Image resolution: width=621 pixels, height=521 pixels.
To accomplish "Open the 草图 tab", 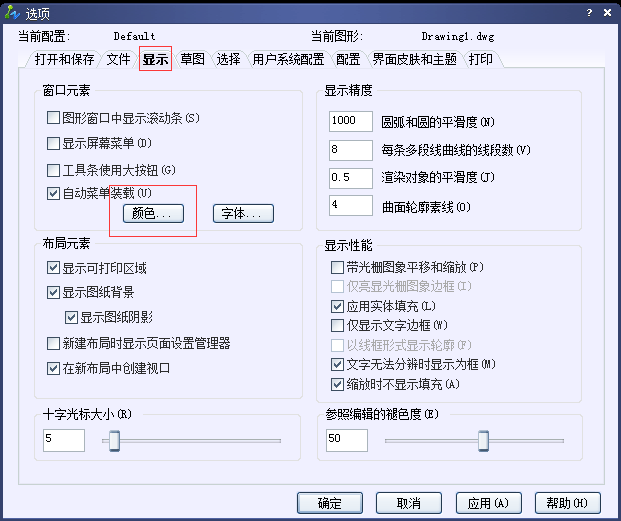I will pos(192,59).
